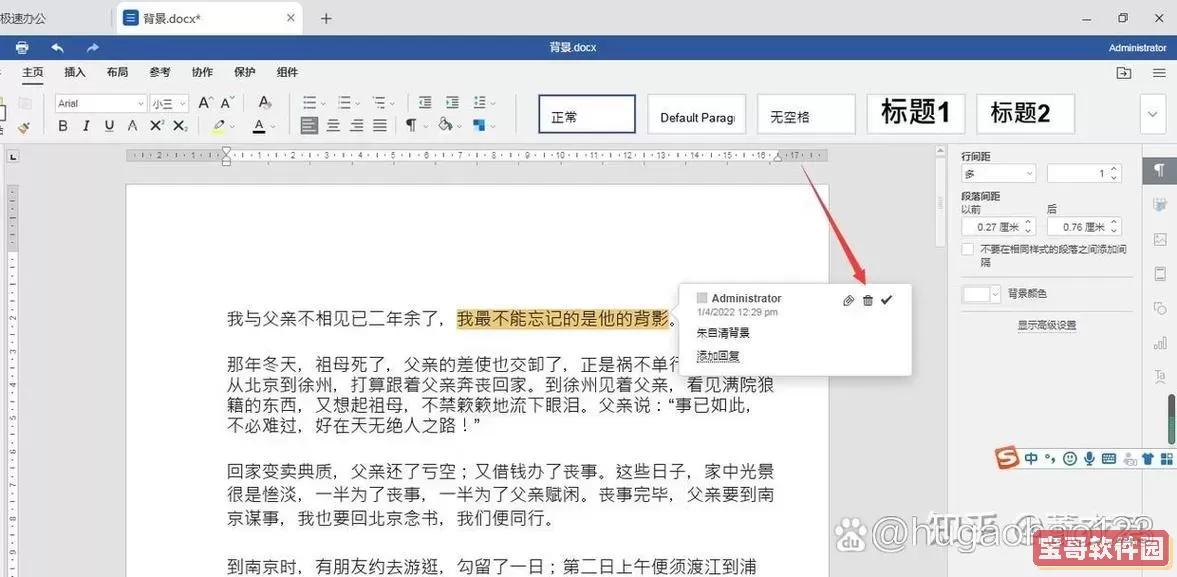Open a new tab with the plus button
Viewport: 1177px width, 577px height.
(x=326, y=18)
